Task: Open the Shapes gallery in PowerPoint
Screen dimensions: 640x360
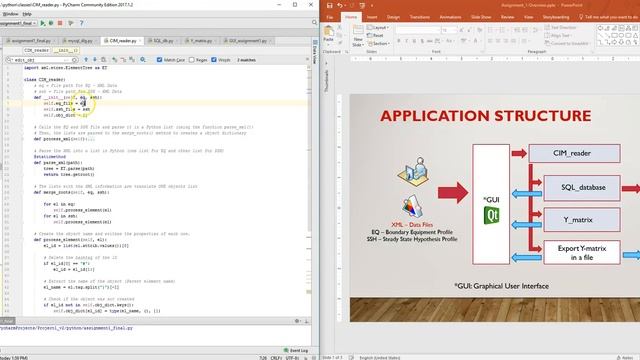Action: tap(618, 35)
